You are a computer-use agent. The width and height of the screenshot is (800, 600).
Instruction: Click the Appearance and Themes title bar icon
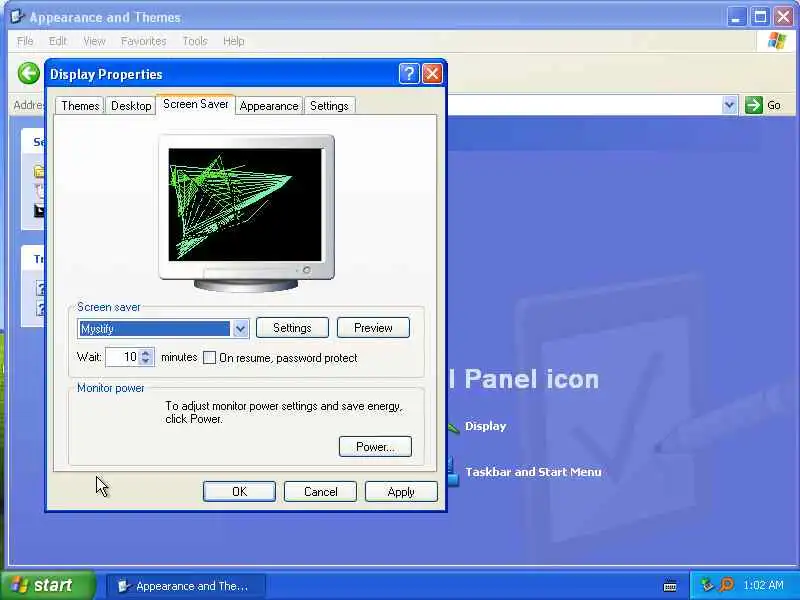pos(17,16)
